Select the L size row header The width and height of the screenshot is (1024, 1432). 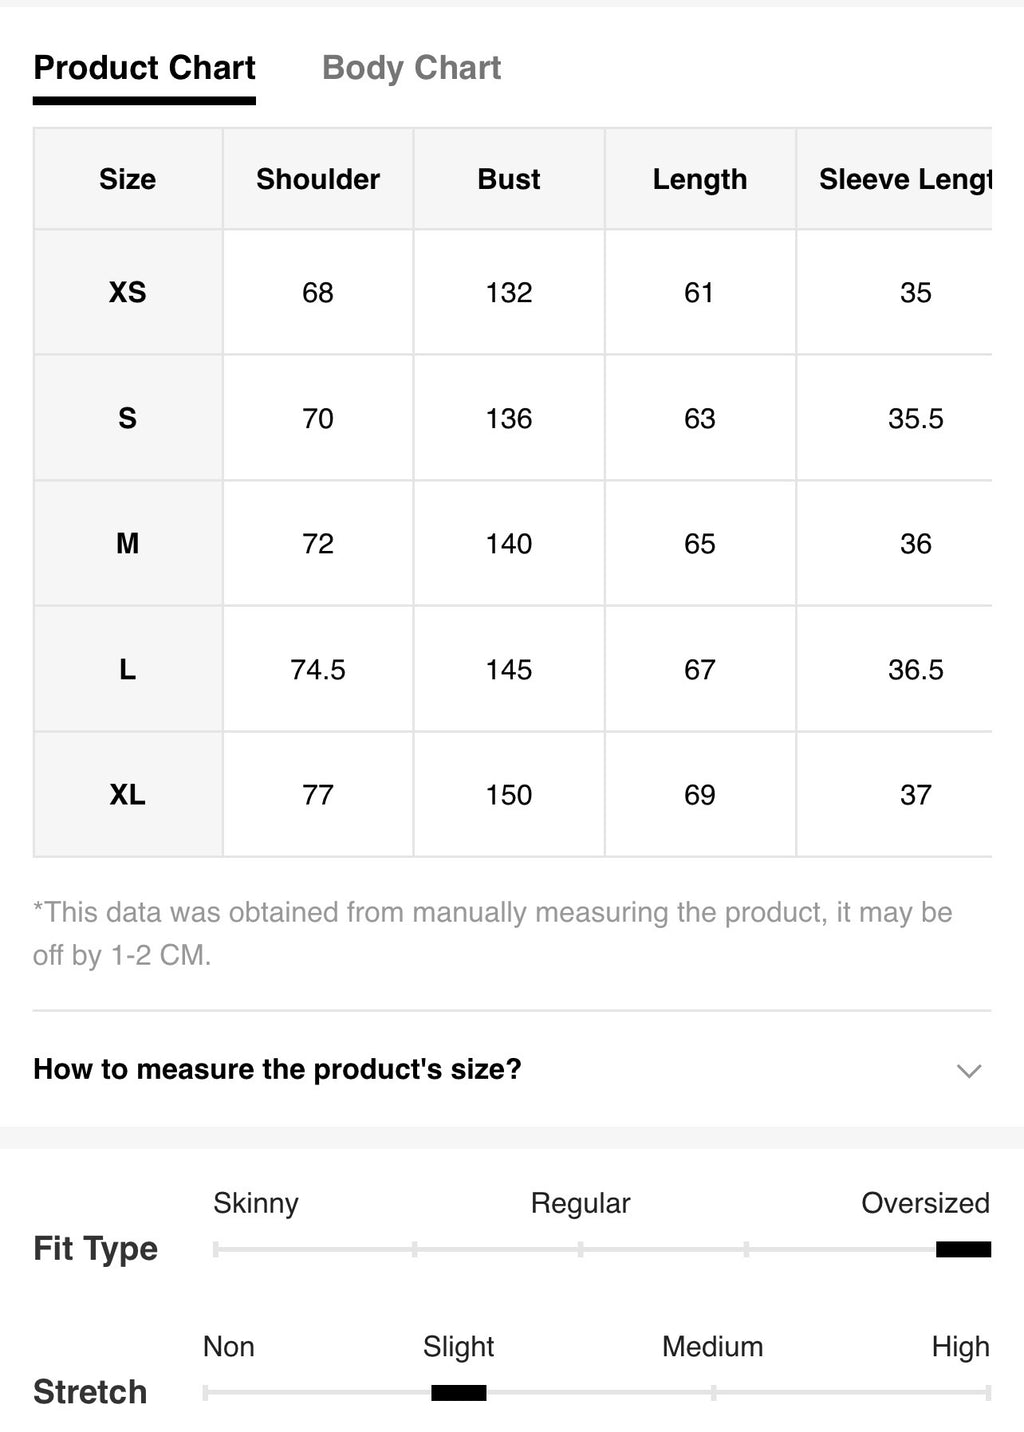(x=128, y=669)
